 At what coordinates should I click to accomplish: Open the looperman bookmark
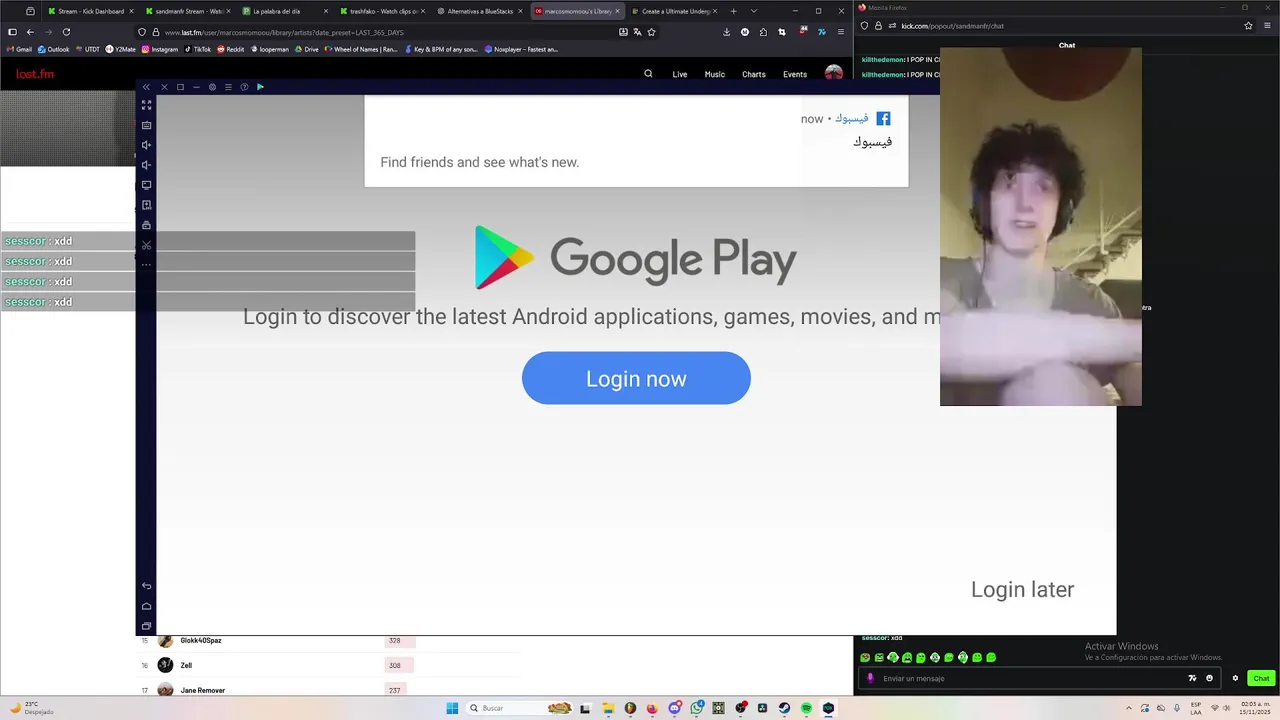pyautogui.click(x=269, y=49)
